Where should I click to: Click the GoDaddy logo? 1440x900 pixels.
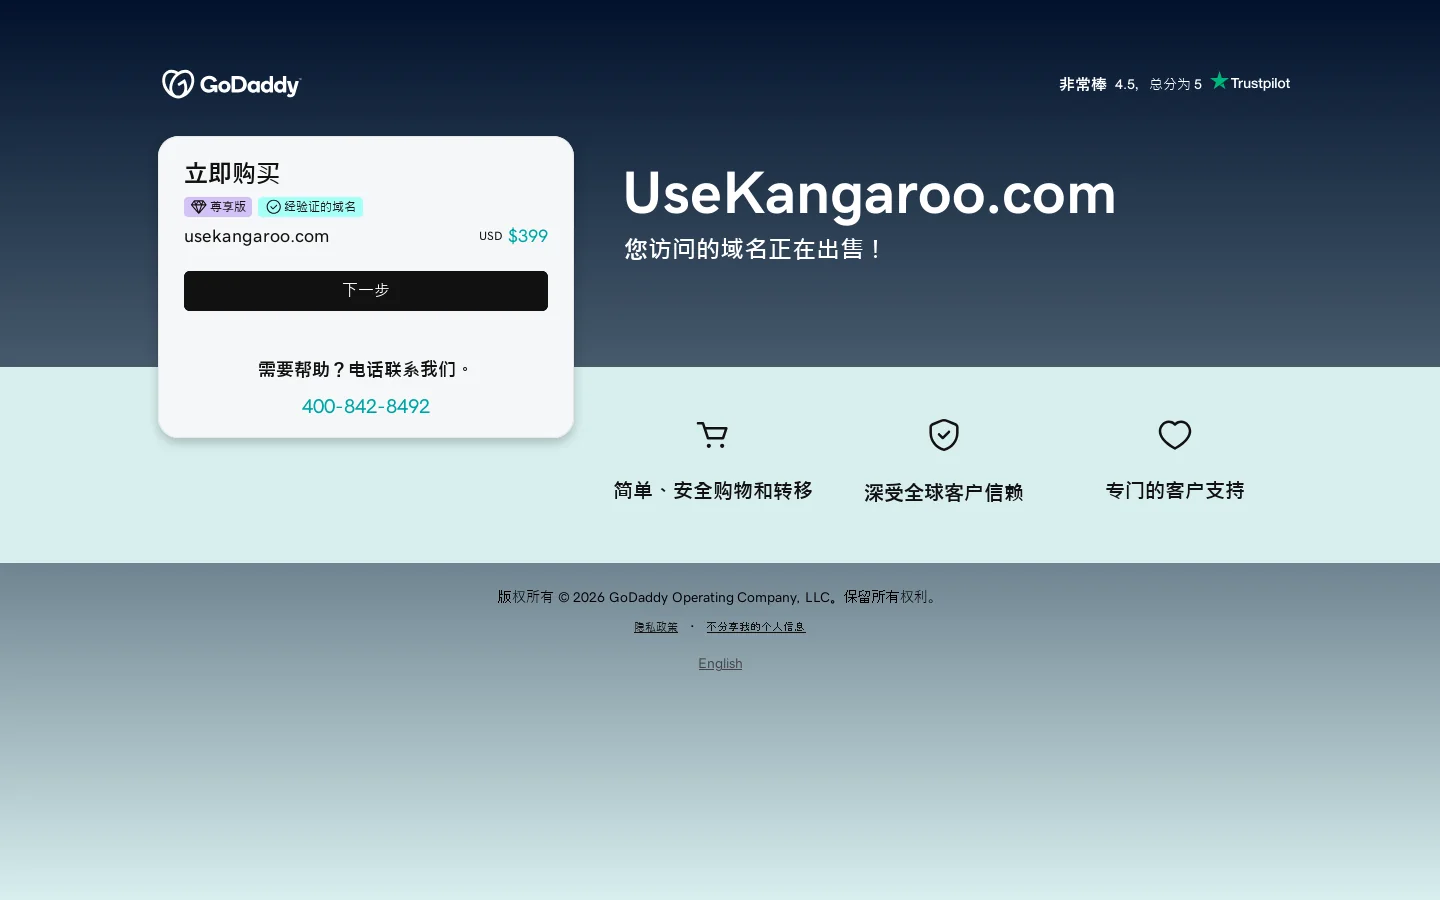point(231,84)
